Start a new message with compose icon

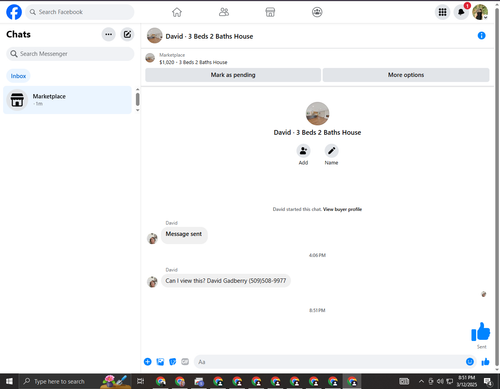click(127, 34)
